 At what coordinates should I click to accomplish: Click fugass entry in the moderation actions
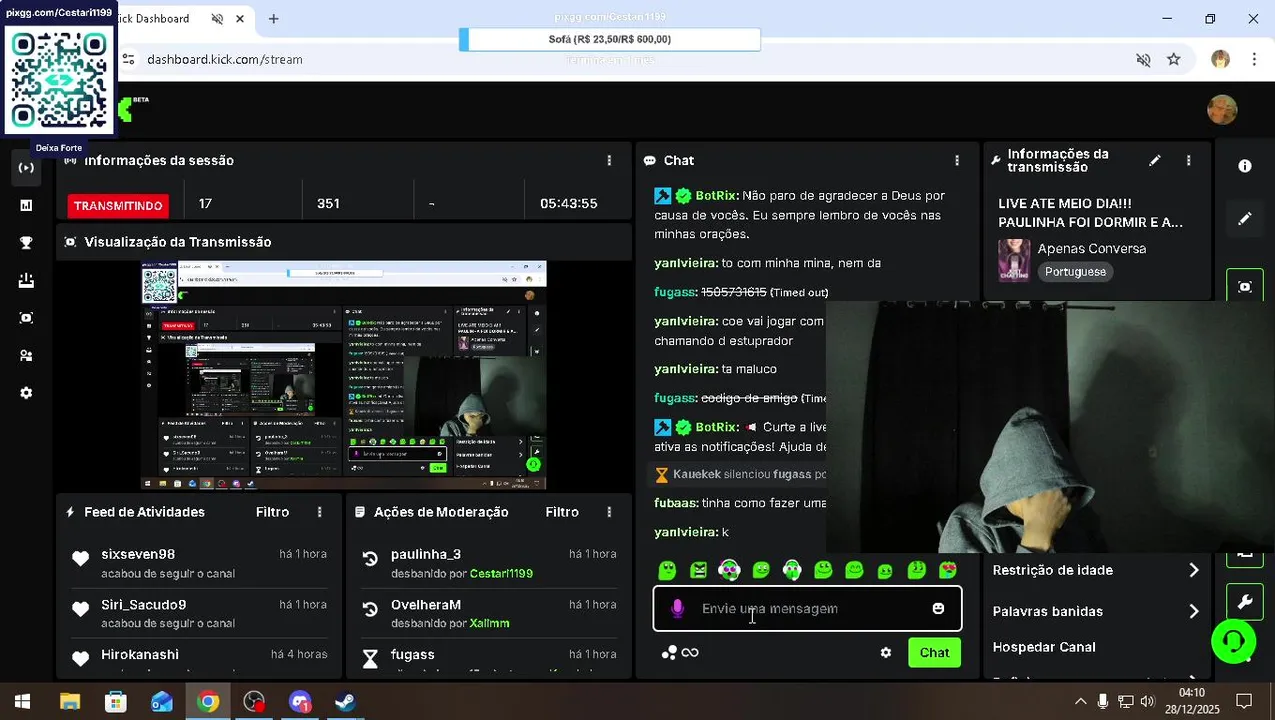coord(413,654)
